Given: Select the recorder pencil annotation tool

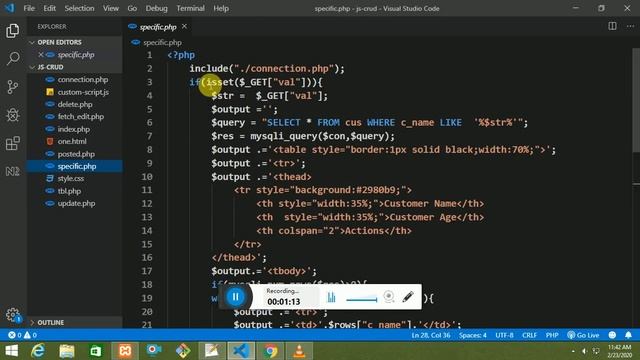Looking at the screenshot, I should pyautogui.click(x=408, y=297).
